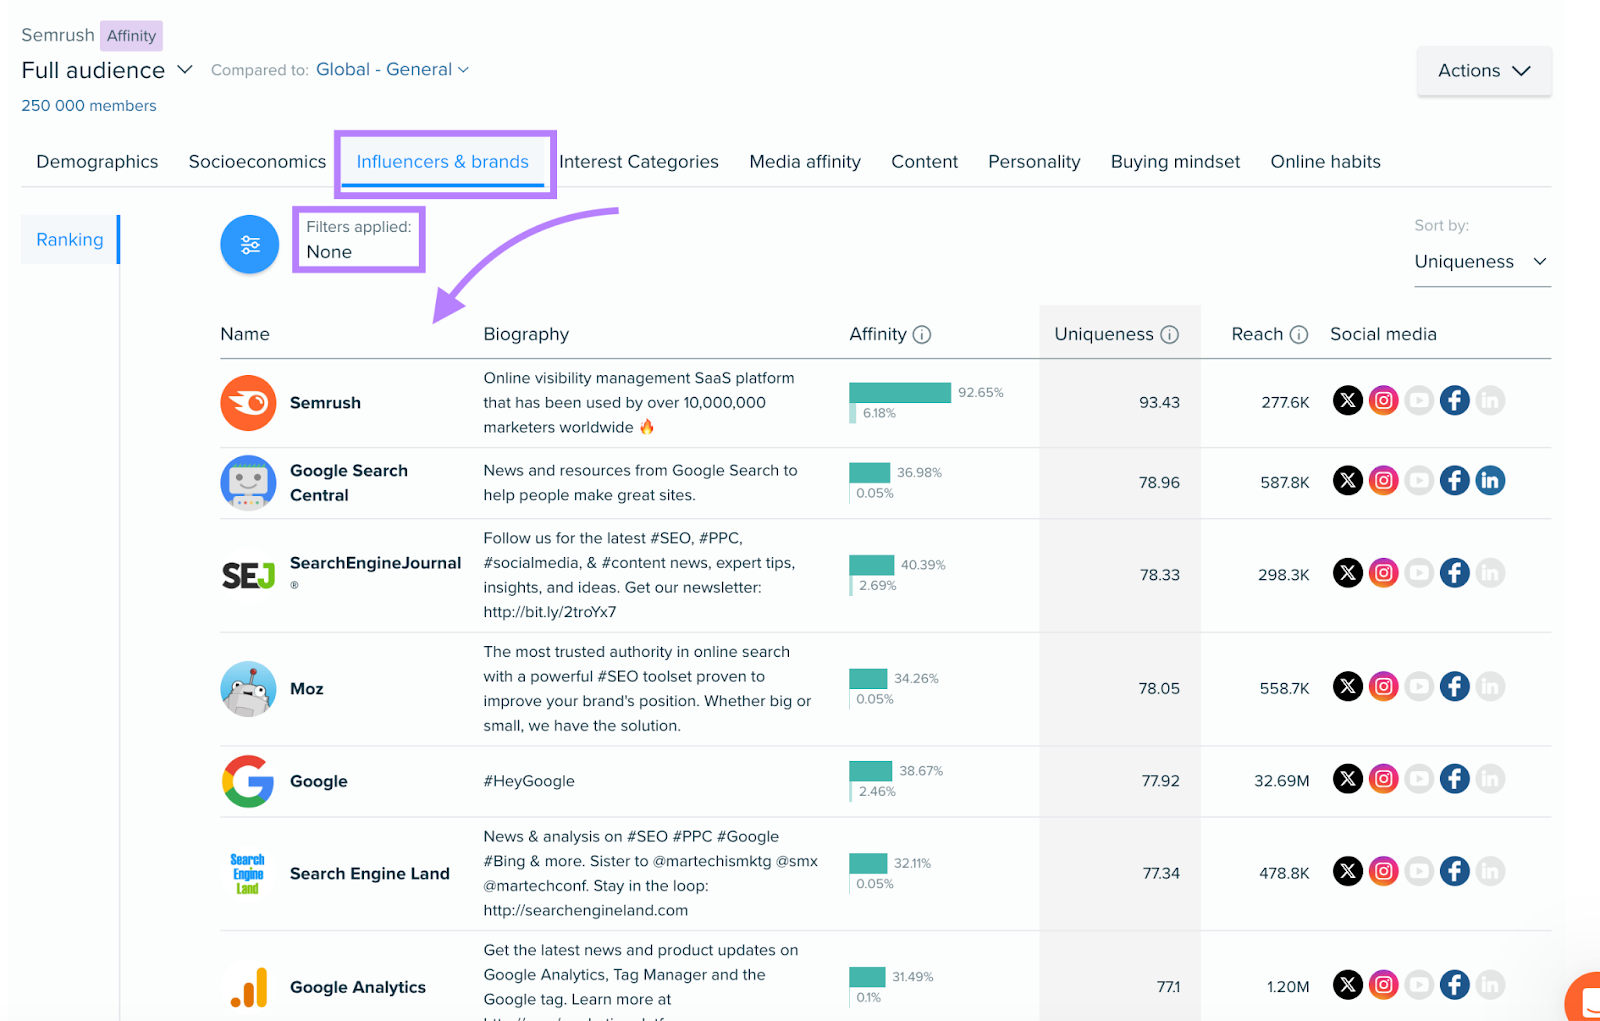Click the Moz robot logo
Viewport: 1600px width, 1021px height.
247,688
